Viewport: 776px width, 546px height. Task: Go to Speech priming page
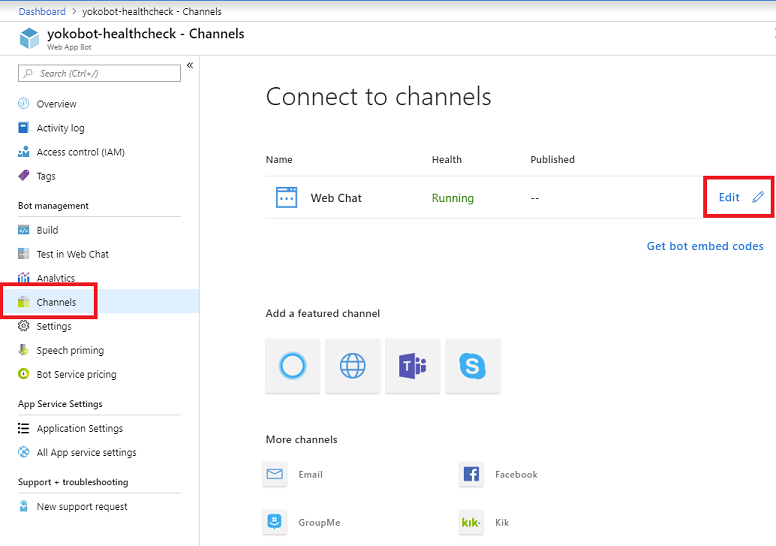pyautogui.click(x=70, y=350)
